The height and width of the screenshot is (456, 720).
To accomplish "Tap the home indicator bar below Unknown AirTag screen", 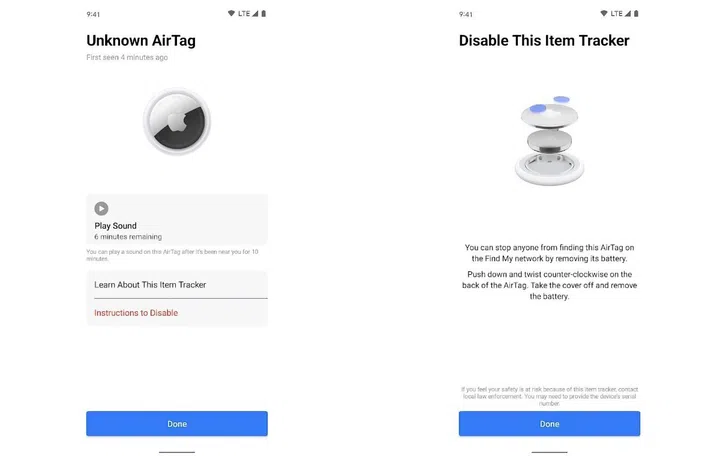I will [177, 452].
